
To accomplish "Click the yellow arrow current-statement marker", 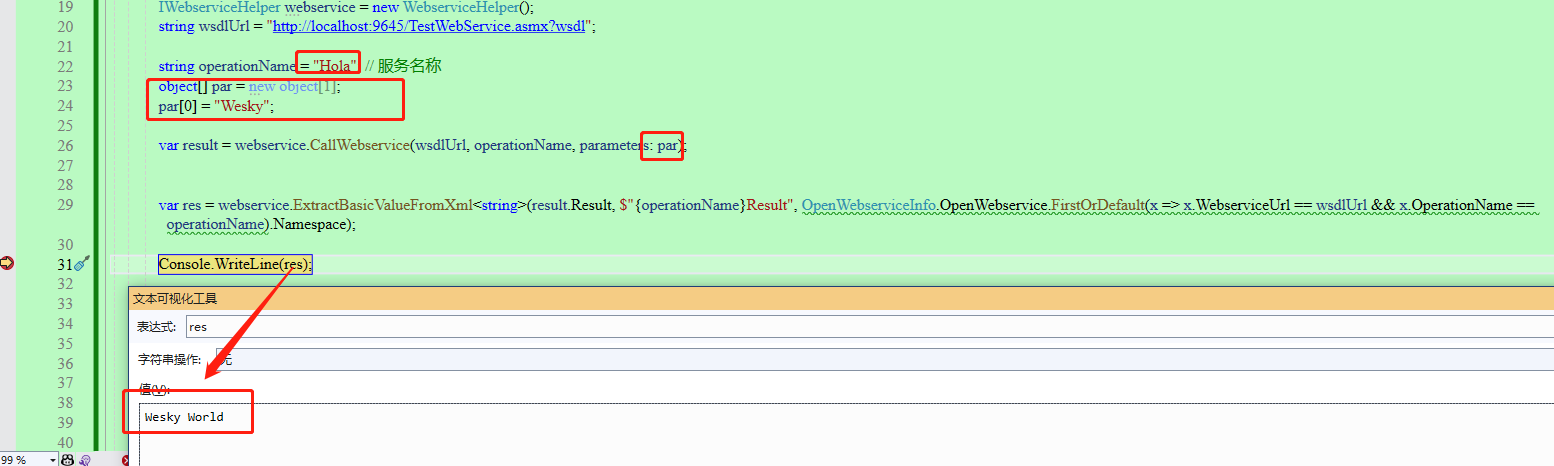I will [x=8, y=263].
